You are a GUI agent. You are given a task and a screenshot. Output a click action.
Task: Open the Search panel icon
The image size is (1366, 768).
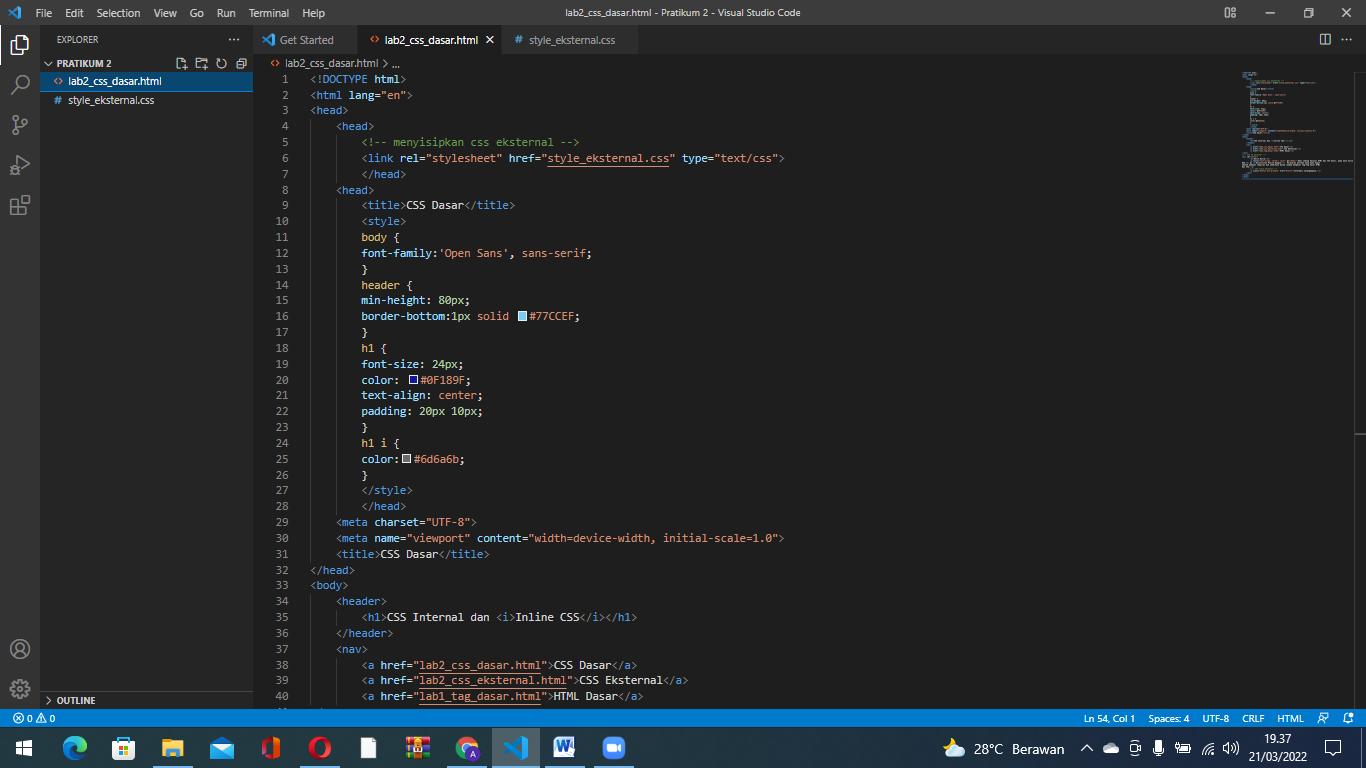click(20, 85)
